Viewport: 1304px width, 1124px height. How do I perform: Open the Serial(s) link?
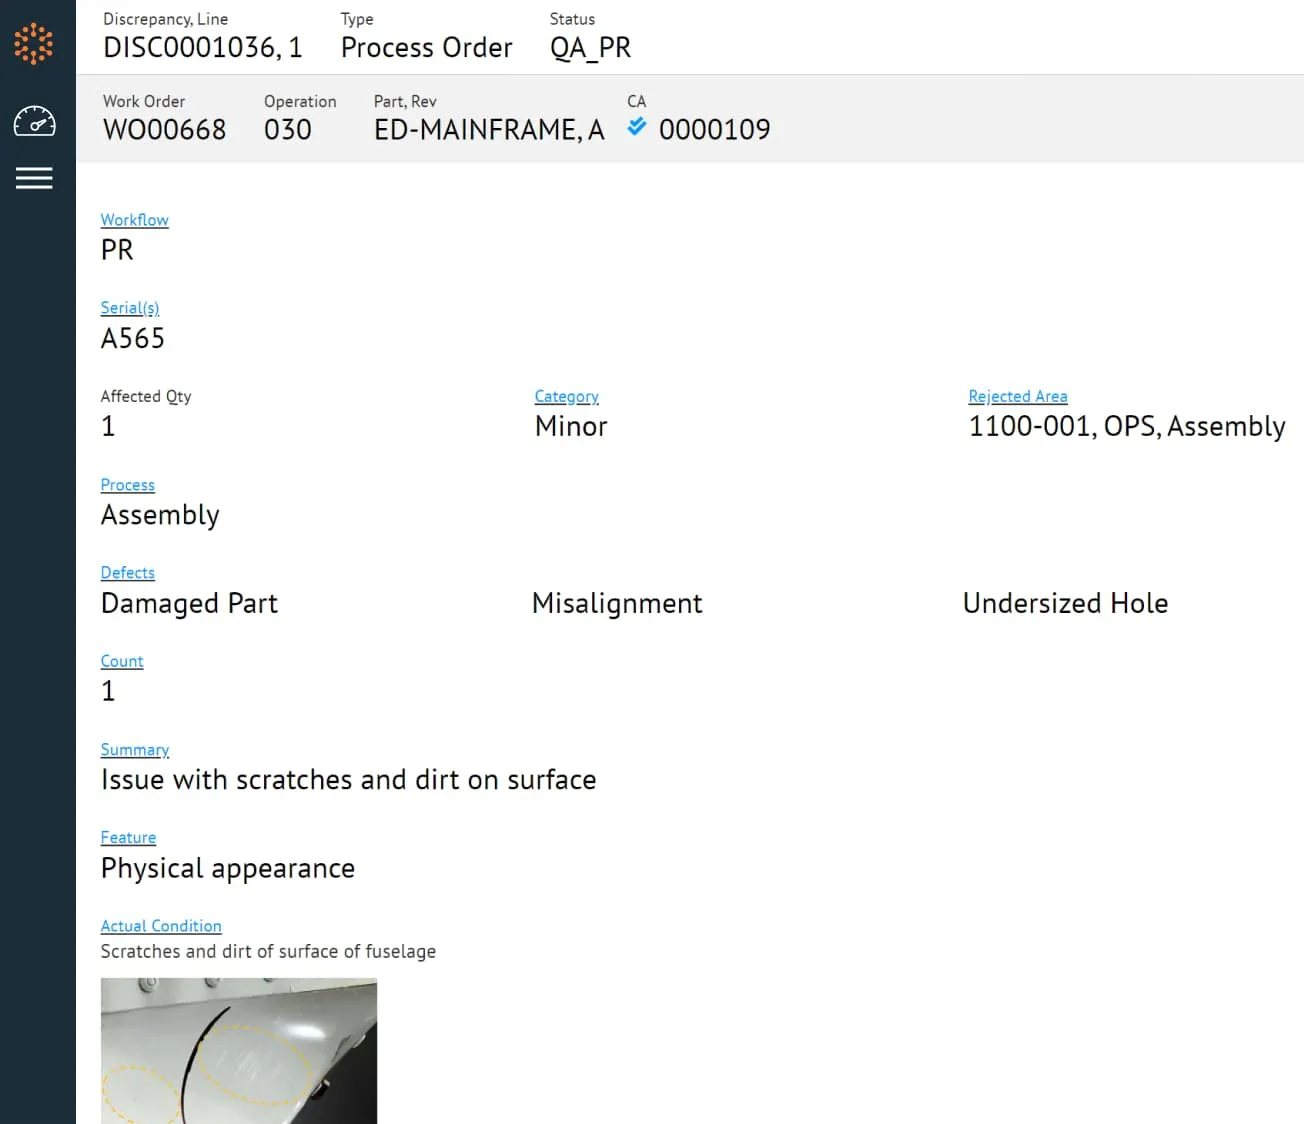coord(130,308)
